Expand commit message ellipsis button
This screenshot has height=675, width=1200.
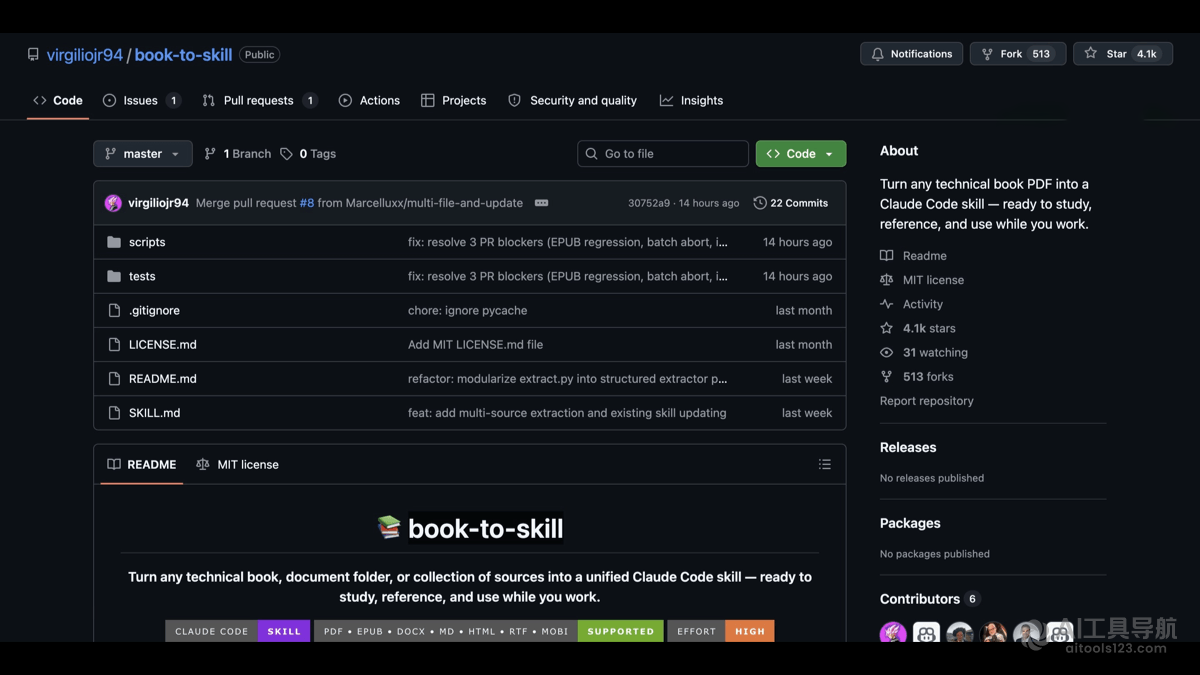click(x=541, y=203)
